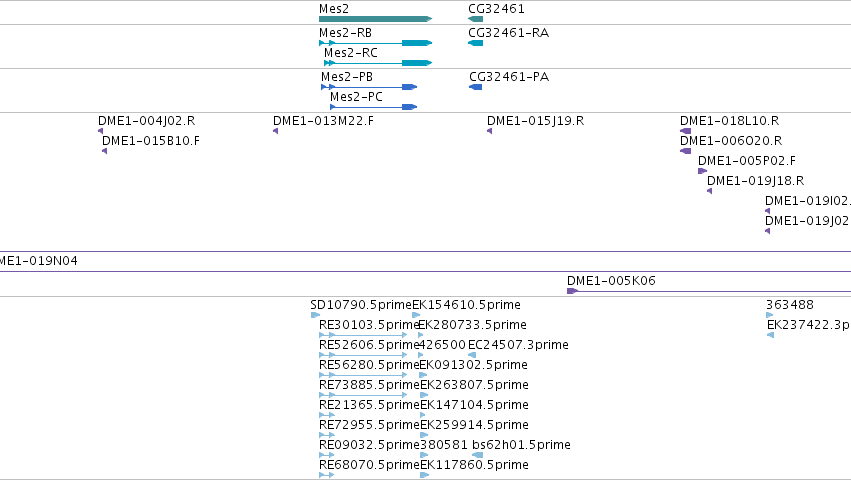The image size is (851, 480).
Task: Click the Mes2-PB protein feature
Action: [369, 87]
